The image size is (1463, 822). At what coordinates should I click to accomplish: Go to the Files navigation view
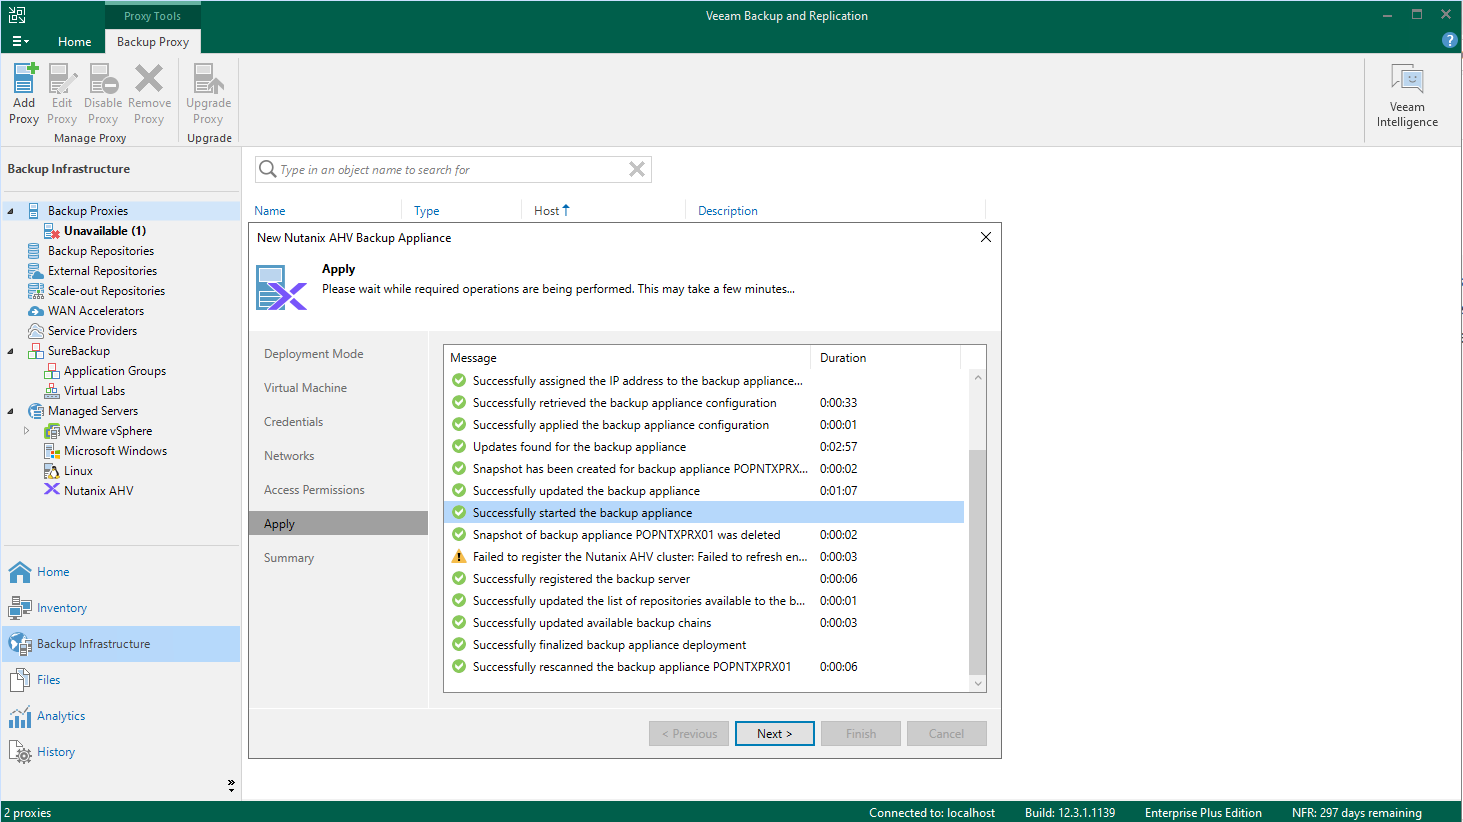(x=48, y=680)
